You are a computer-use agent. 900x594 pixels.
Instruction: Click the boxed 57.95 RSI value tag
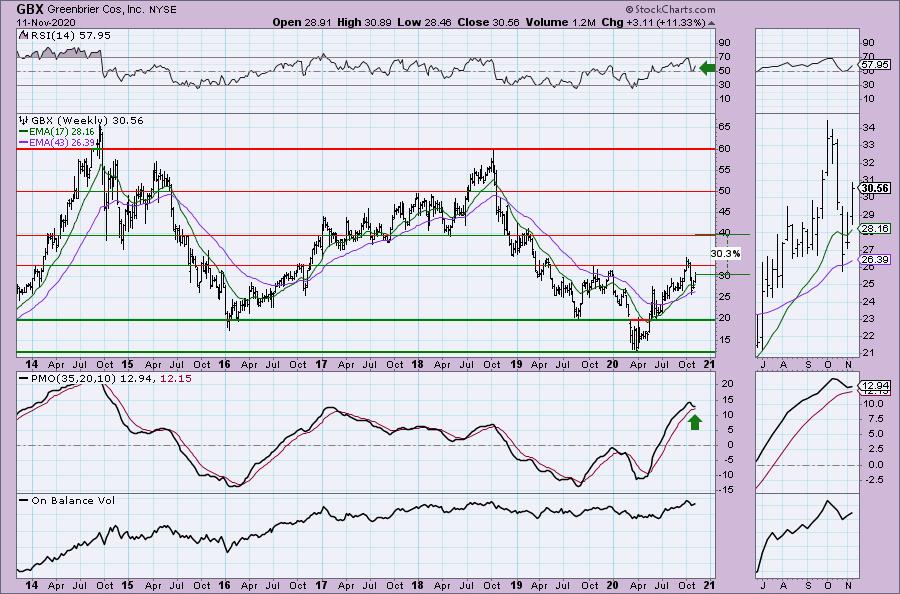(x=876, y=65)
